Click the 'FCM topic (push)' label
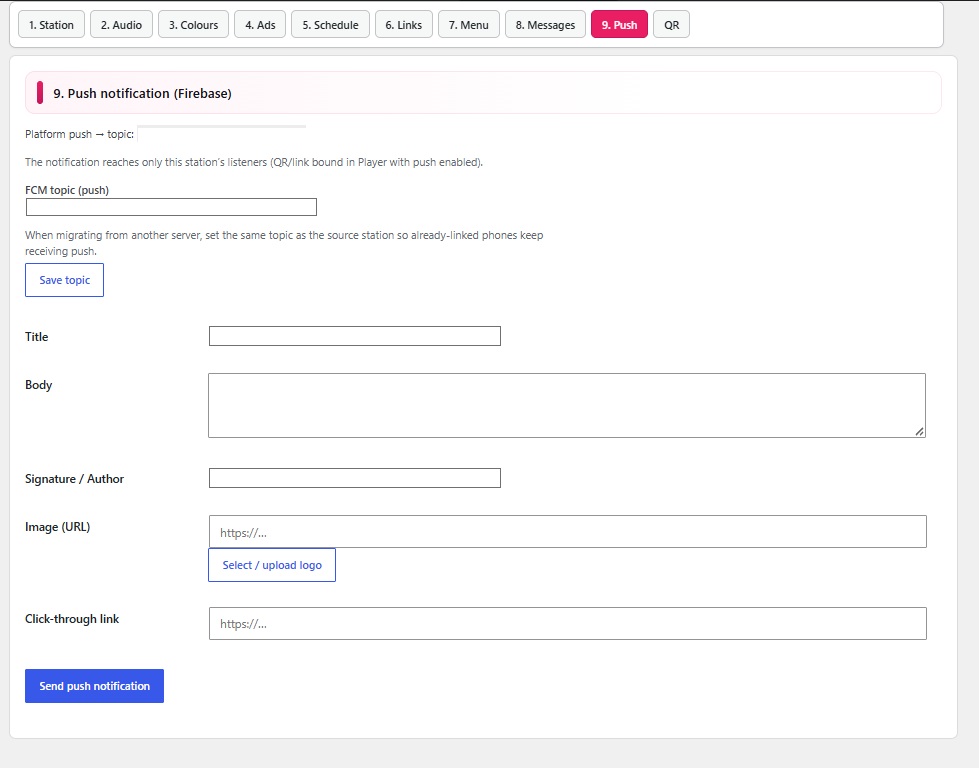Screen dimensions: 979x768 (67, 190)
